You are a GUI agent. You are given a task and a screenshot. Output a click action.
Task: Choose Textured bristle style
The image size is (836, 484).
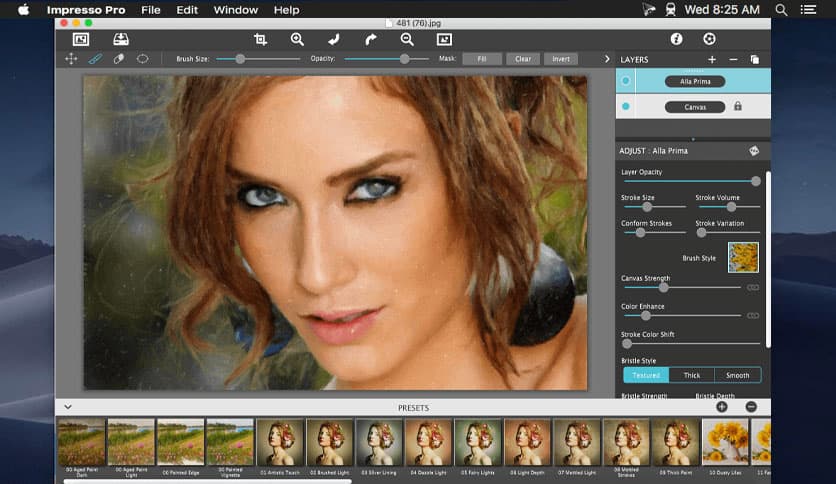(x=646, y=375)
